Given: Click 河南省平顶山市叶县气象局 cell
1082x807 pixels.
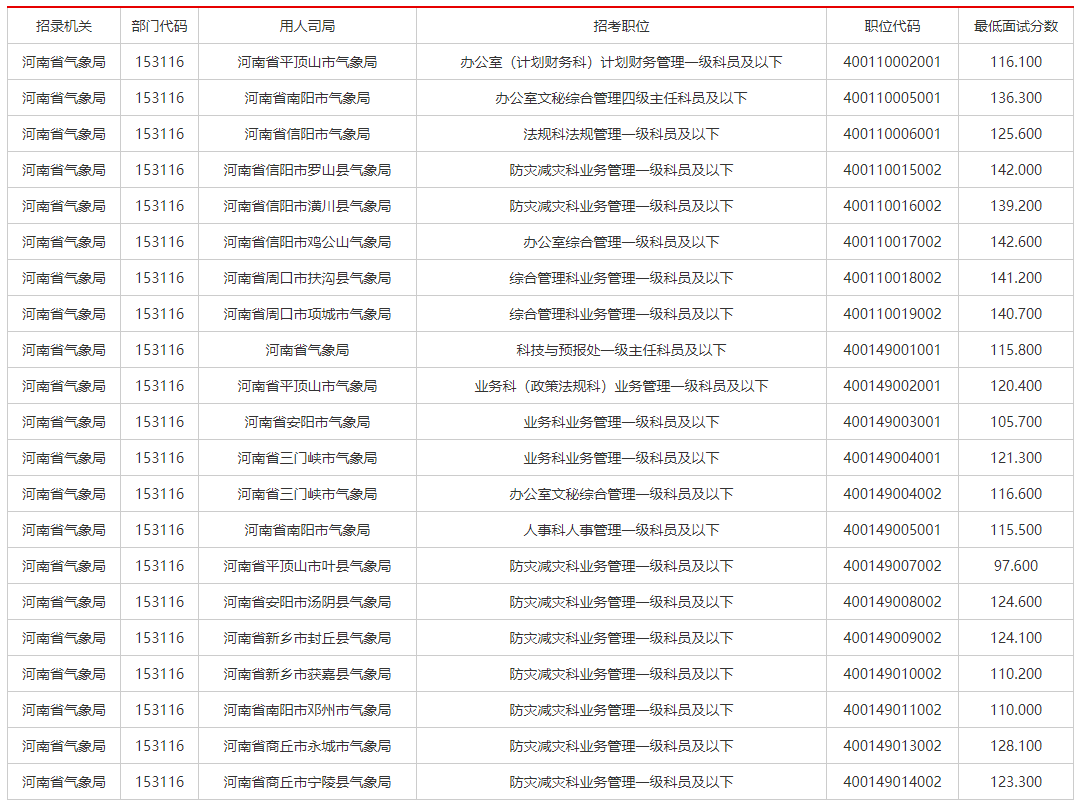Looking at the screenshot, I should point(307,566).
